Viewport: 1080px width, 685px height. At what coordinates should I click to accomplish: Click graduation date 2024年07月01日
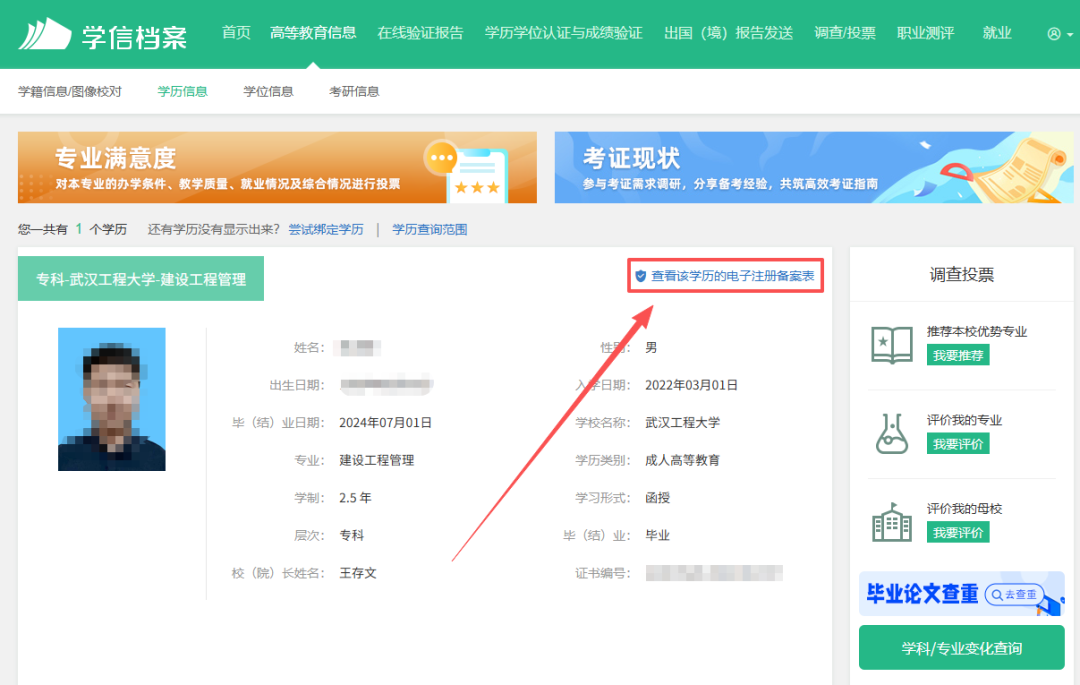(386, 423)
